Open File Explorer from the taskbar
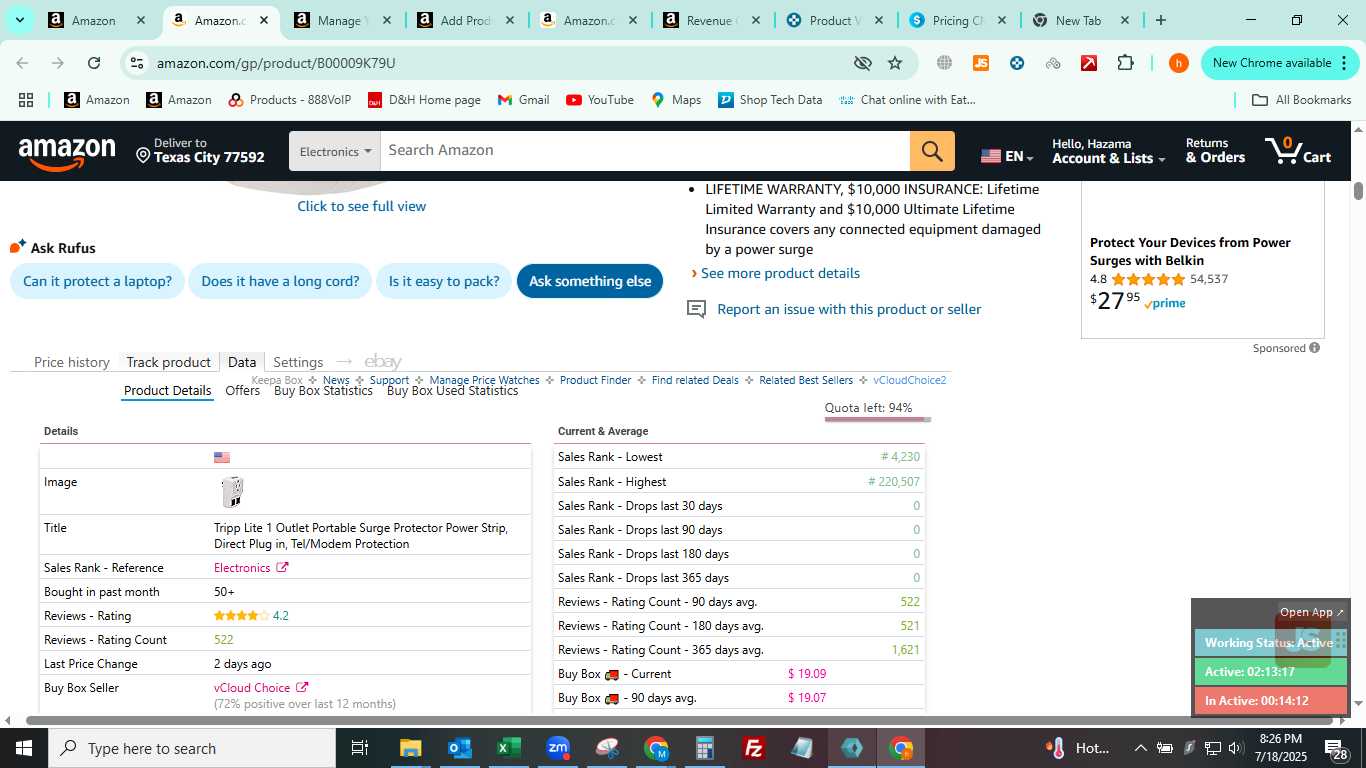This screenshot has width=1366, height=768. point(411,748)
